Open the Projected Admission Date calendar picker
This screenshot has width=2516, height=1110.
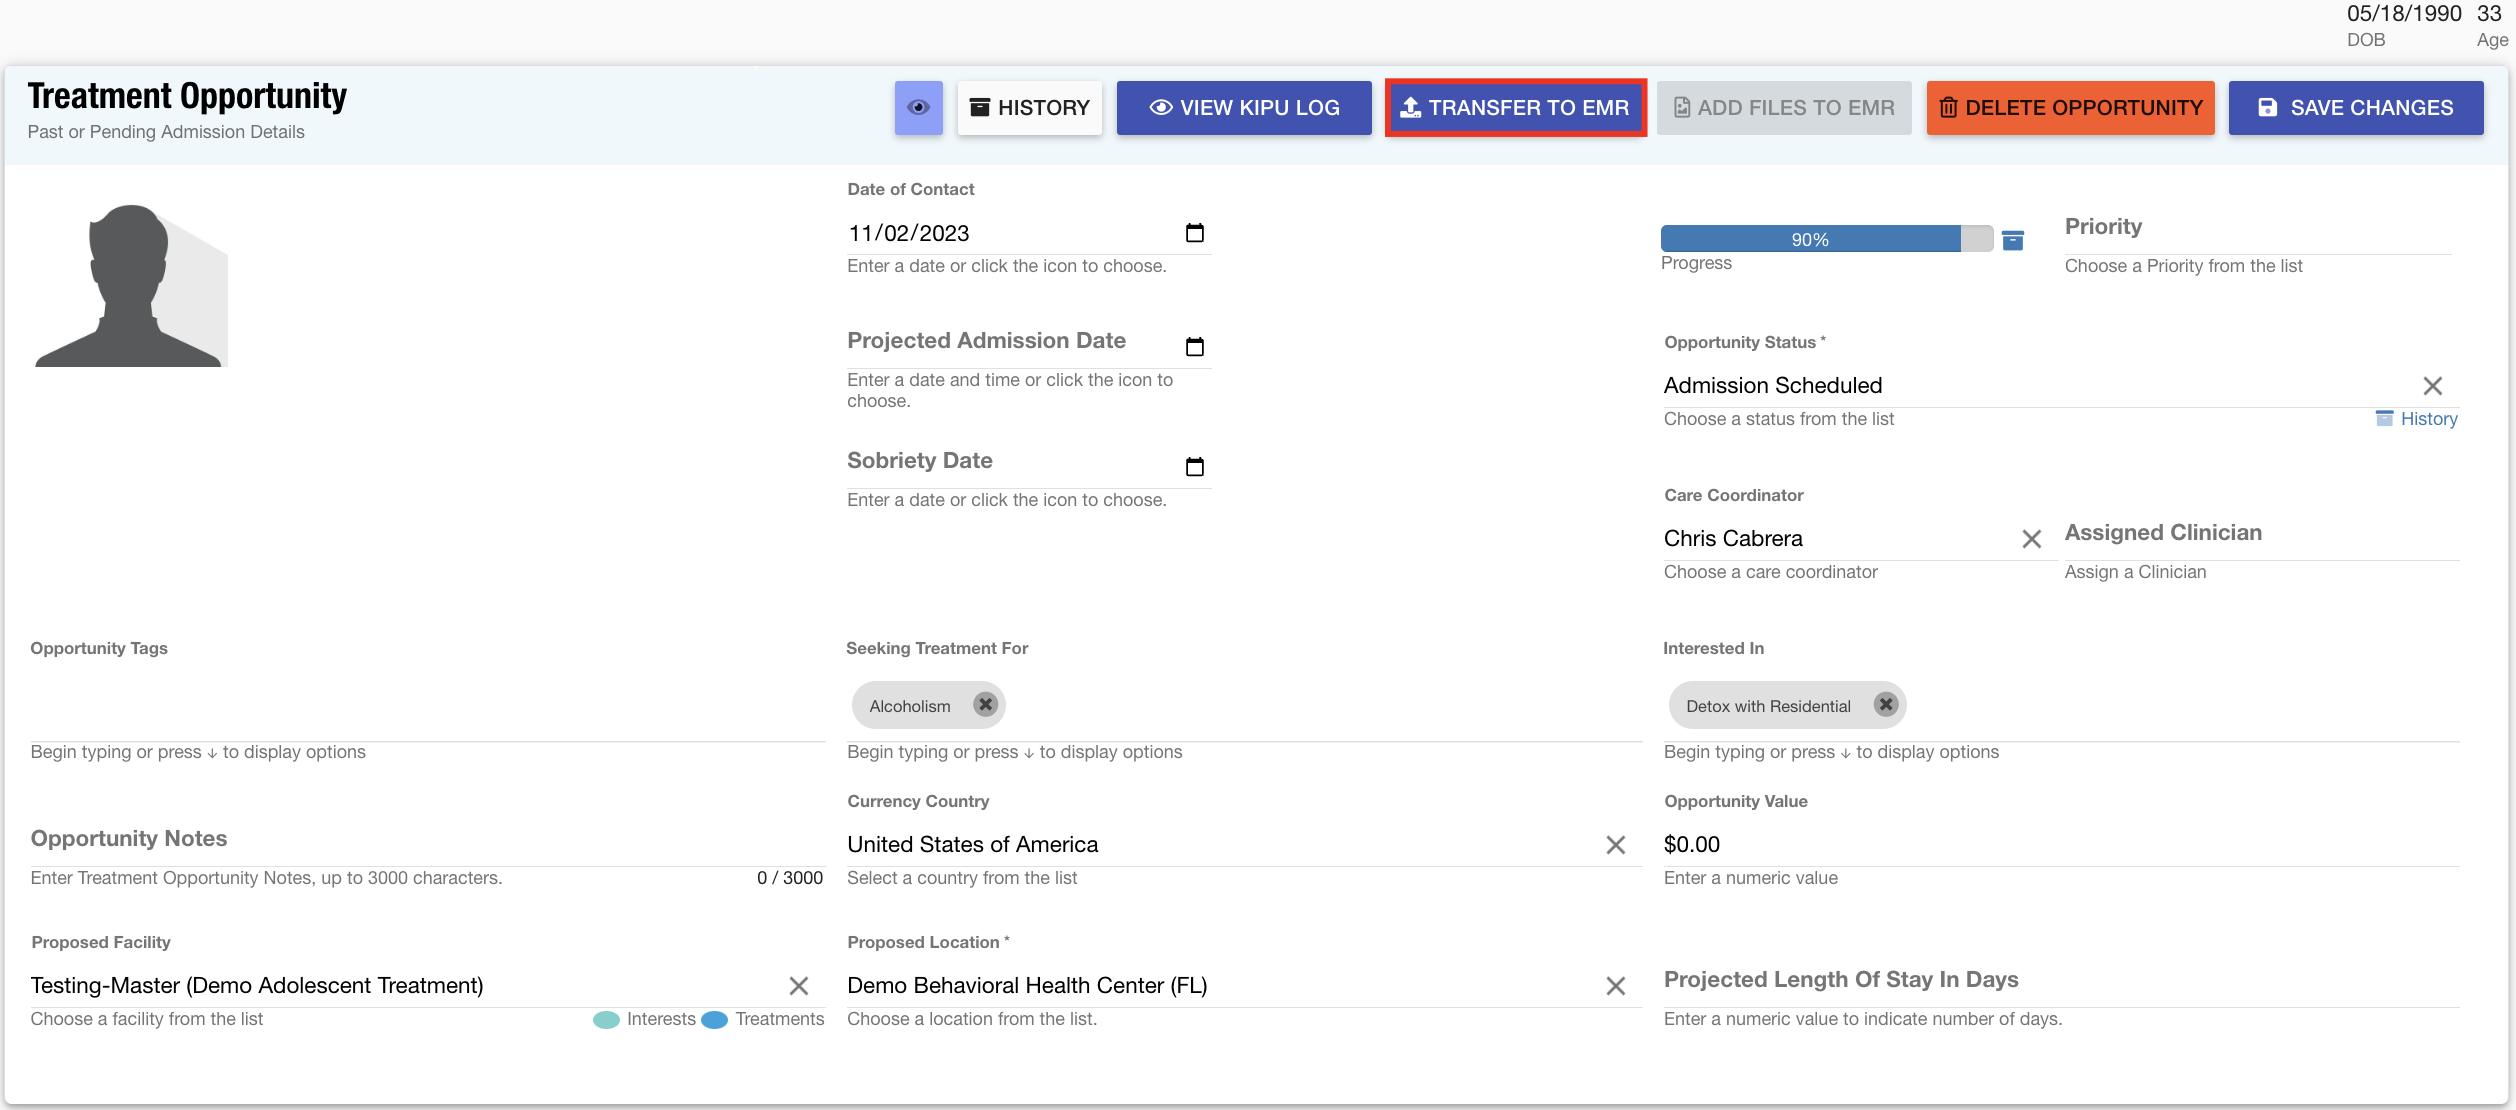[x=1195, y=346]
